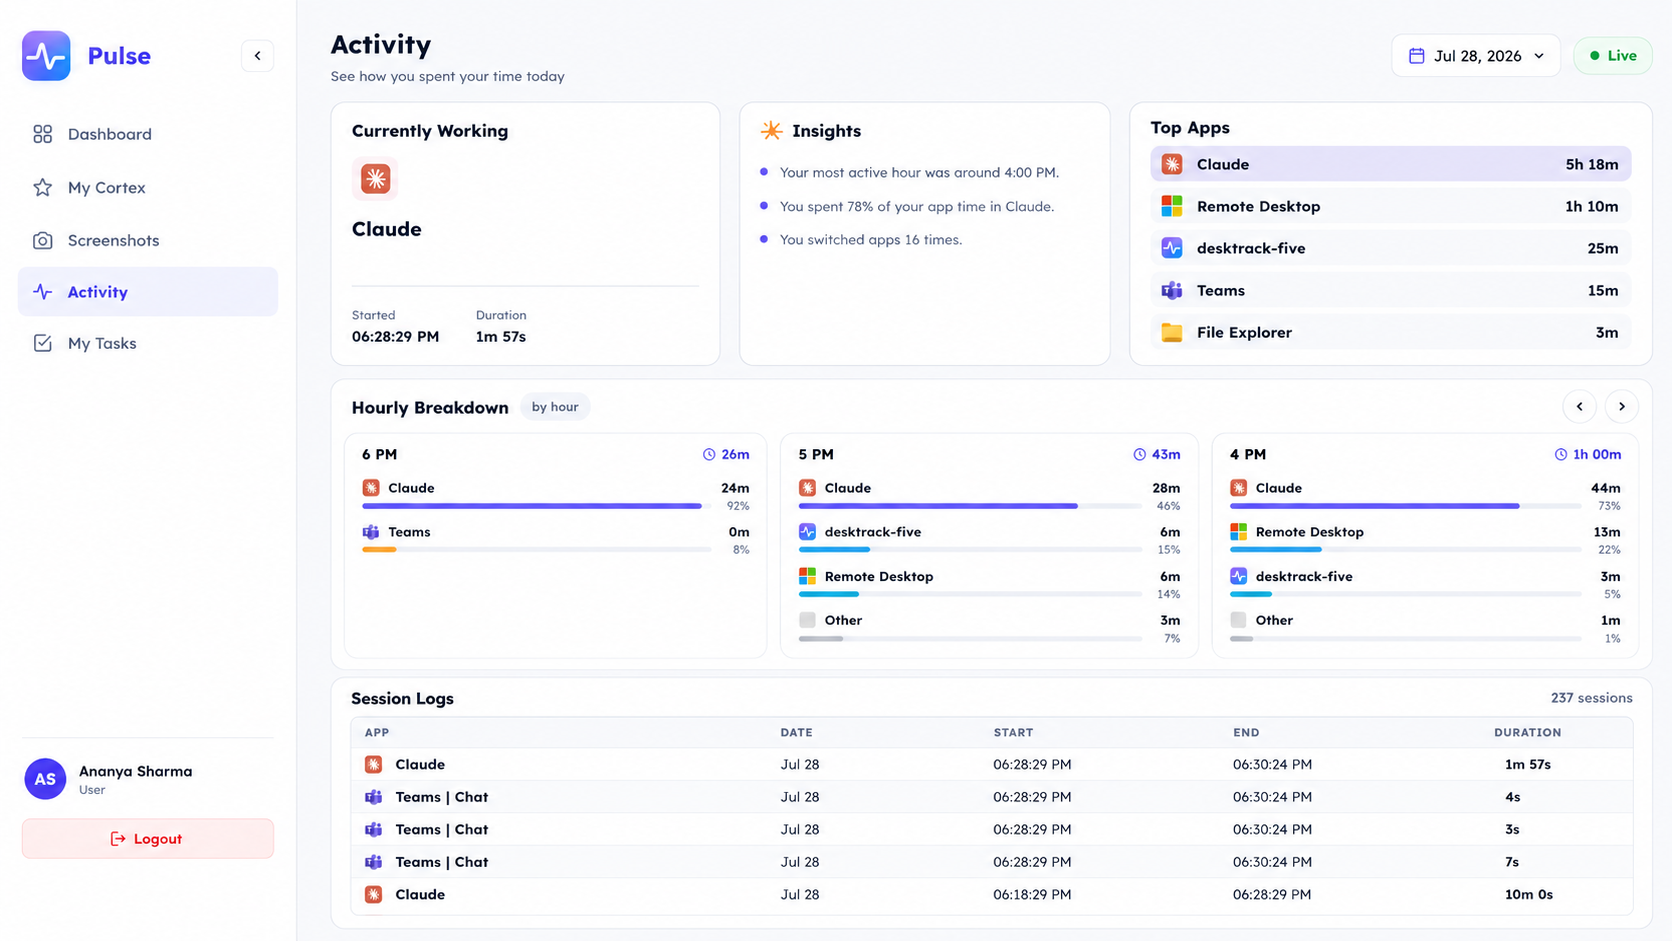Click the Screenshots camera icon
The image size is (1672, 941).
pos(42,240)
